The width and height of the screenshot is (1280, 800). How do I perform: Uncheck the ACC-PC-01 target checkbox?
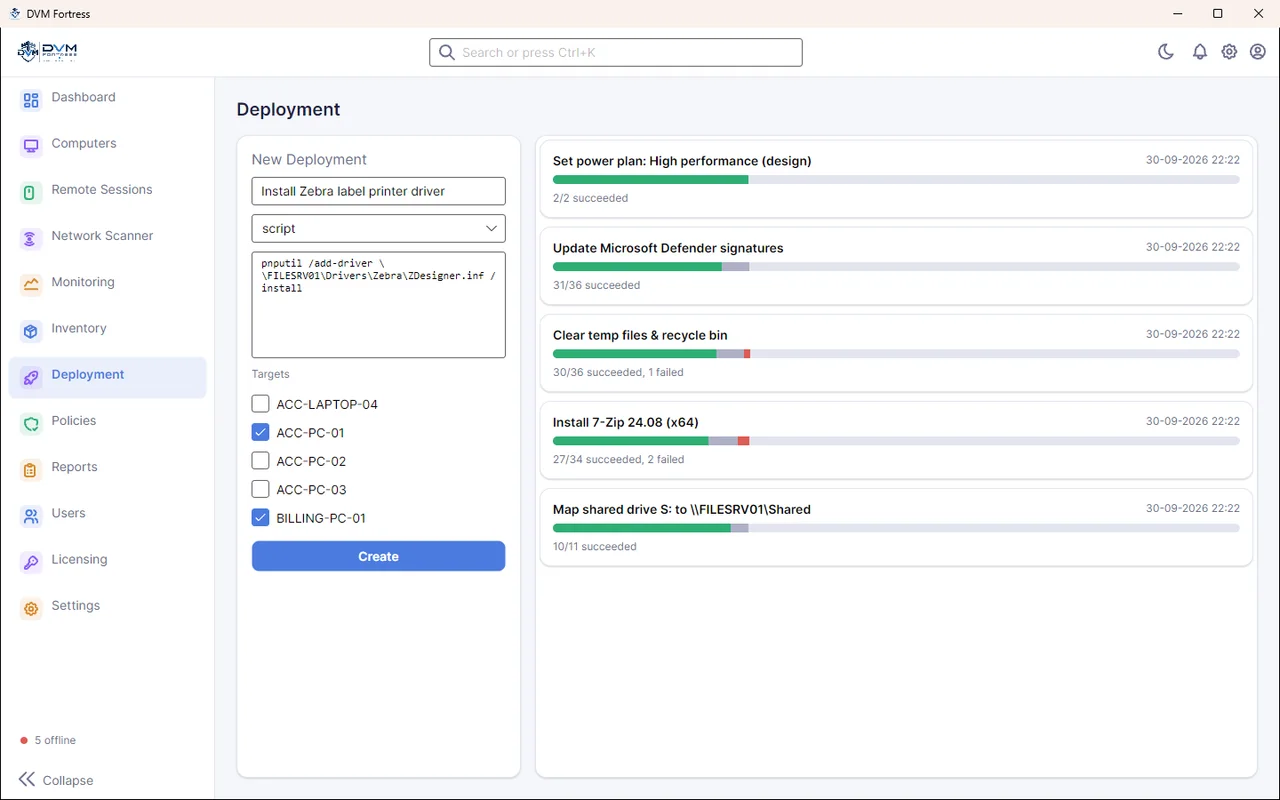[260, 432]
